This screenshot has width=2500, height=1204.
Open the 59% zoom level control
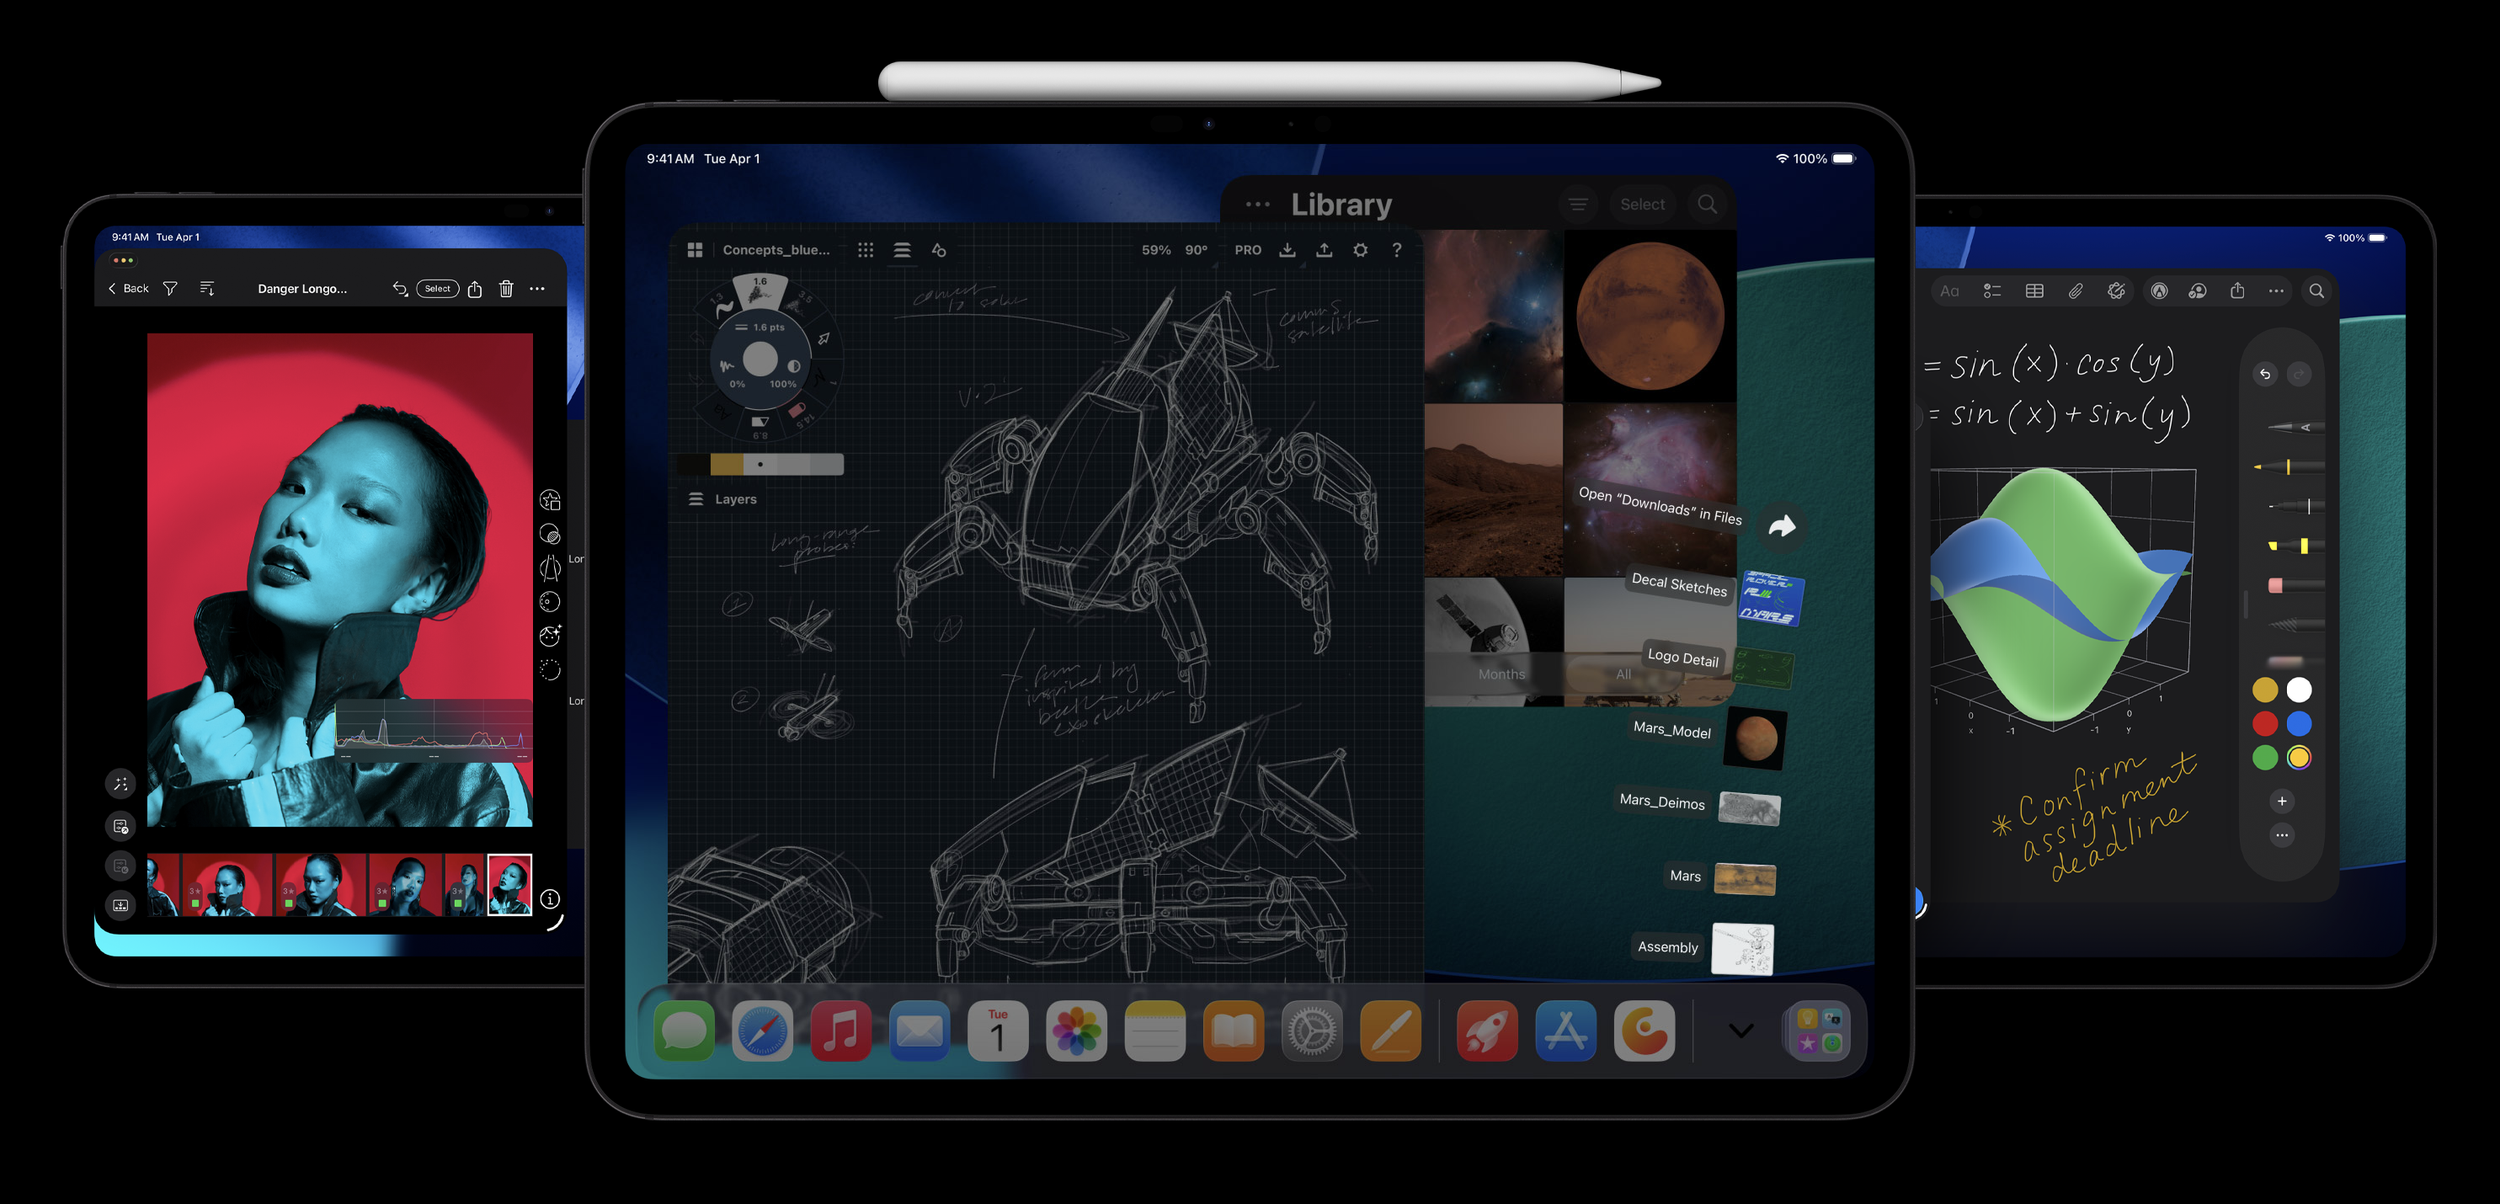pyautogui.click(x=1156, y=250)
